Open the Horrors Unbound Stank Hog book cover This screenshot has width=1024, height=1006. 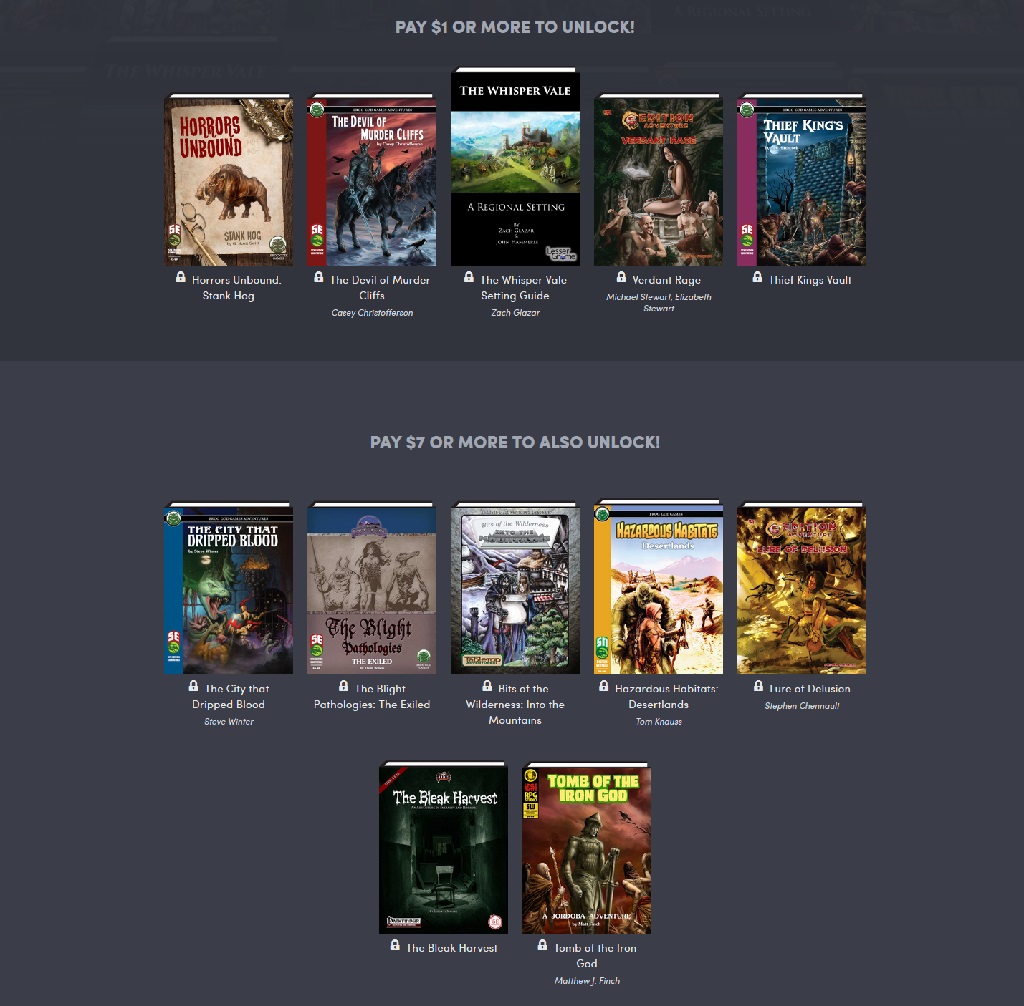(228, 180)
